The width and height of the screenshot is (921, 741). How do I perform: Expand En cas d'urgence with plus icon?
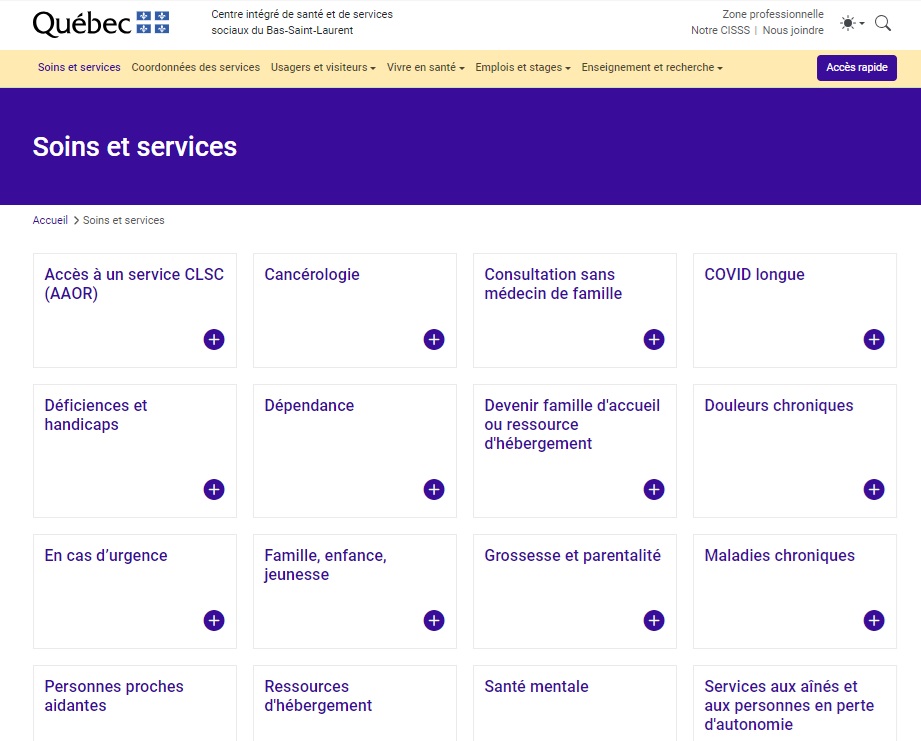[x=213, y=620]
